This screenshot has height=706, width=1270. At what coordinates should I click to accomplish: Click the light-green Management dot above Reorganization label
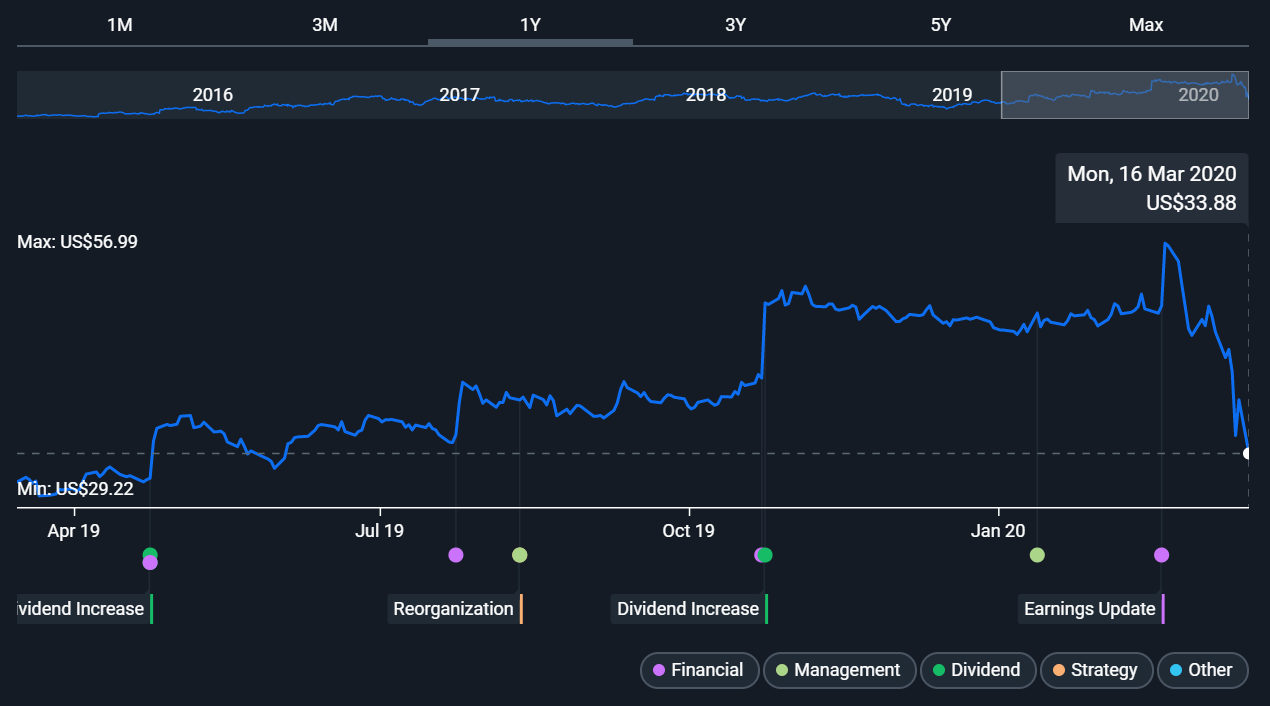coord(519,555)
